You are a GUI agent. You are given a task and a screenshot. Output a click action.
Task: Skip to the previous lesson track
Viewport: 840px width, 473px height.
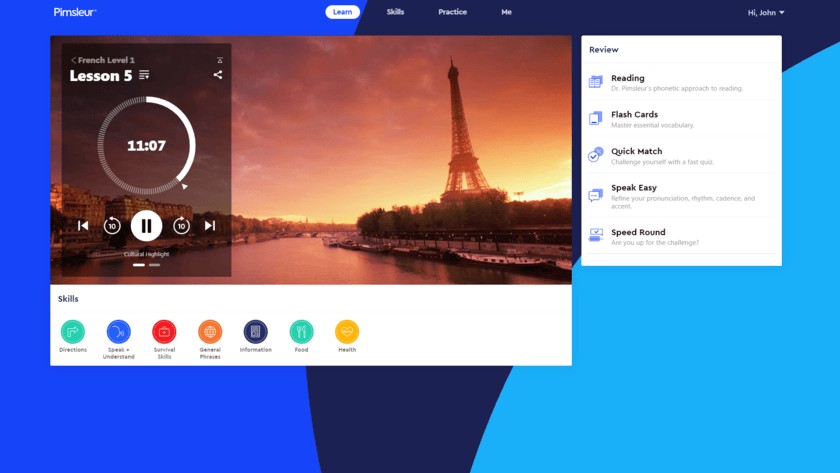click(x=83, y=226)
